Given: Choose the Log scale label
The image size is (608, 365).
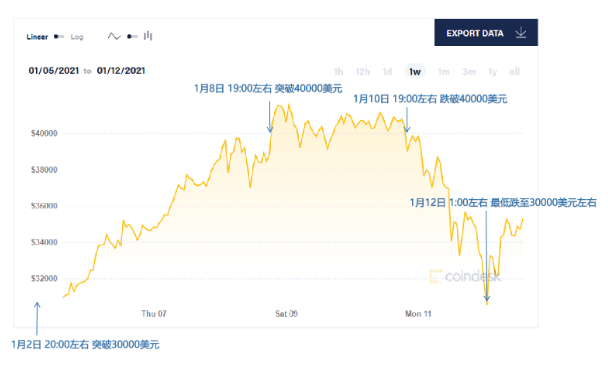Looking at the screenshot, I should tap(77, 36).
